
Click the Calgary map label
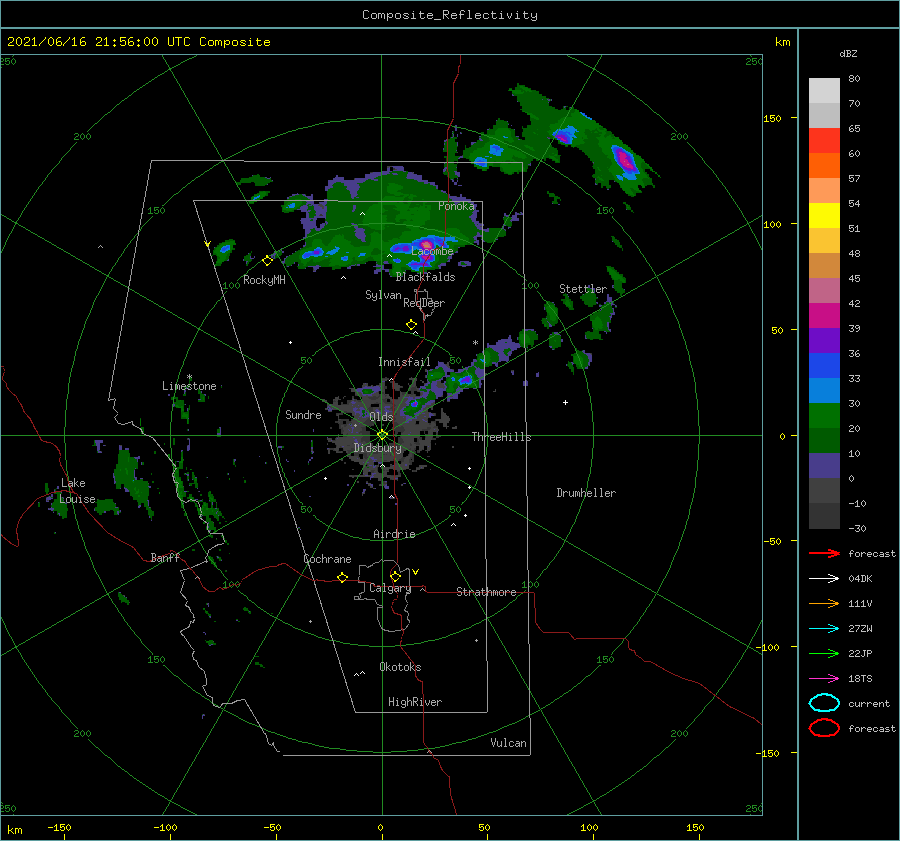[390, 588]
